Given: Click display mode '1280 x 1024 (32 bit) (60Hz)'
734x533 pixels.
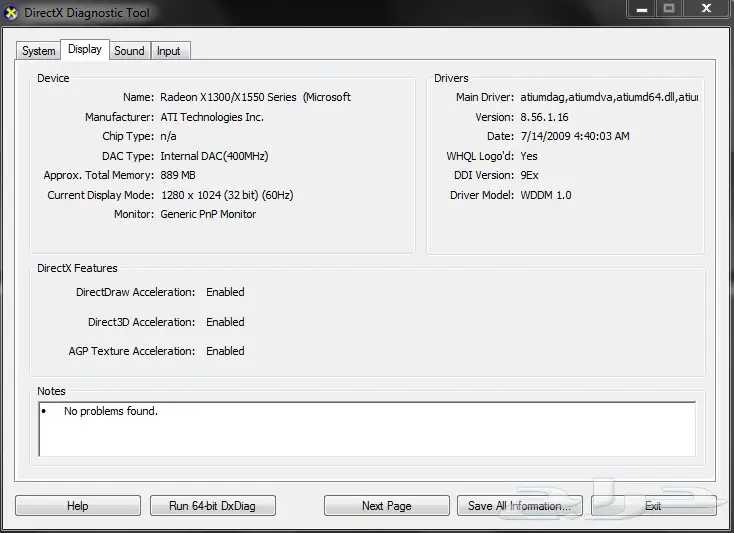Looking at the screenshot, I should [228, 195].
